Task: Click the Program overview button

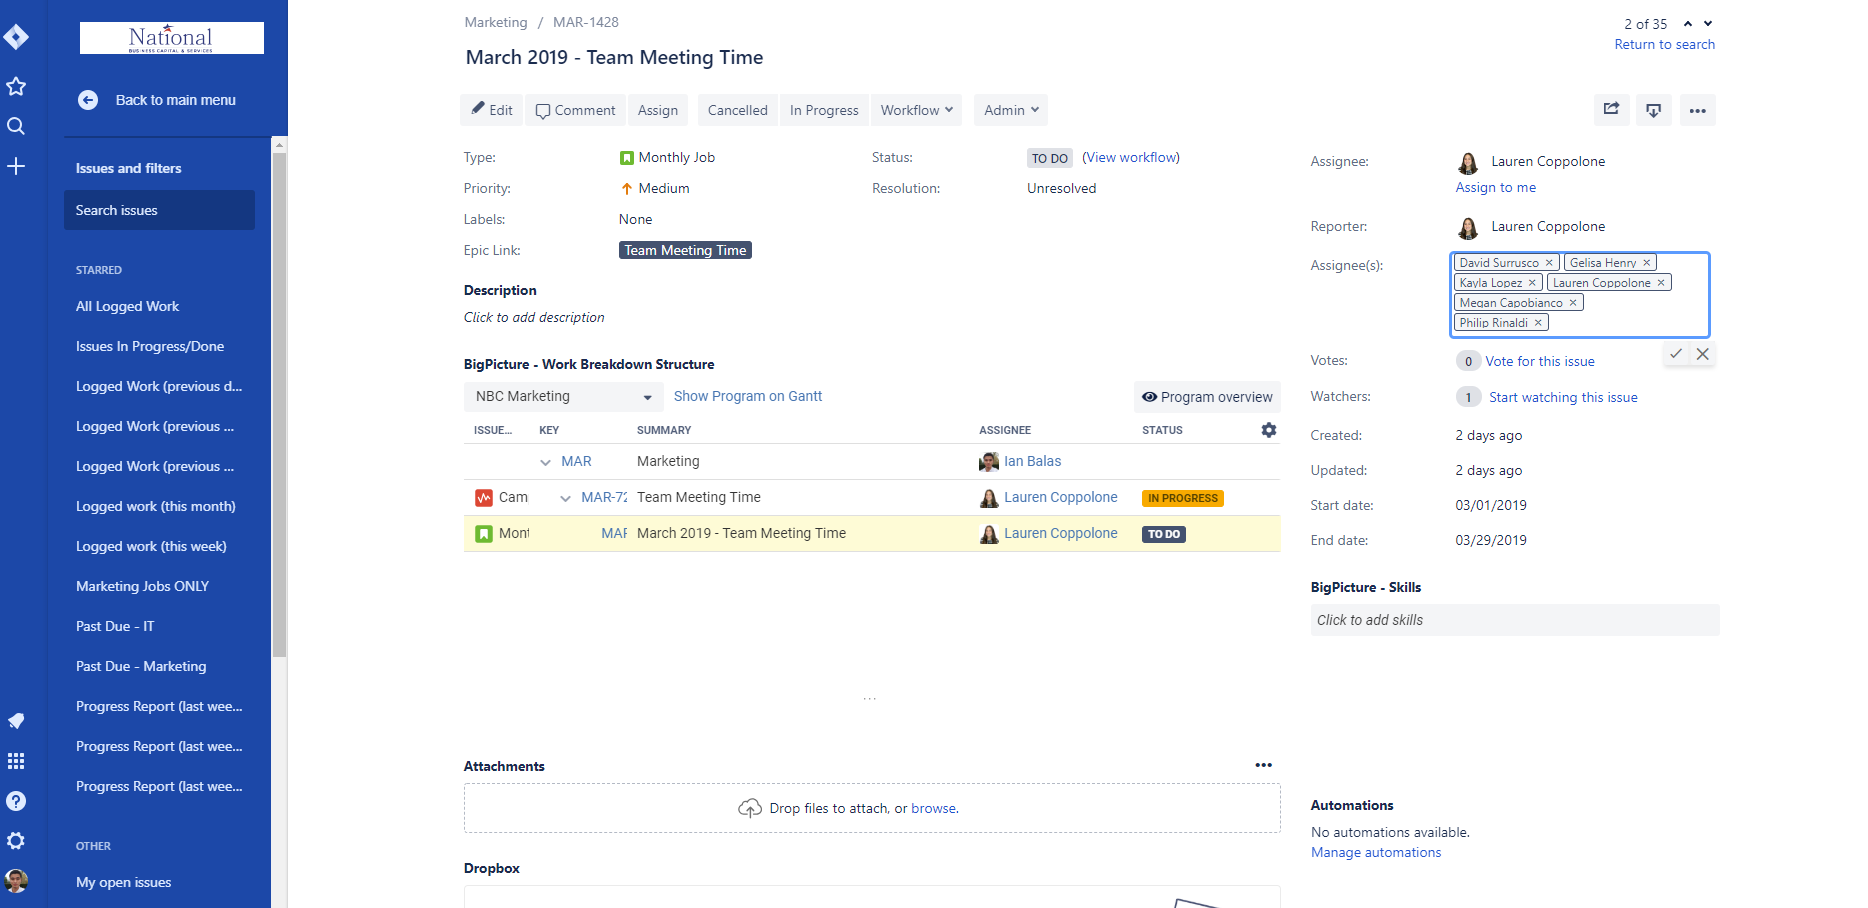Action: click(1207, 397)
